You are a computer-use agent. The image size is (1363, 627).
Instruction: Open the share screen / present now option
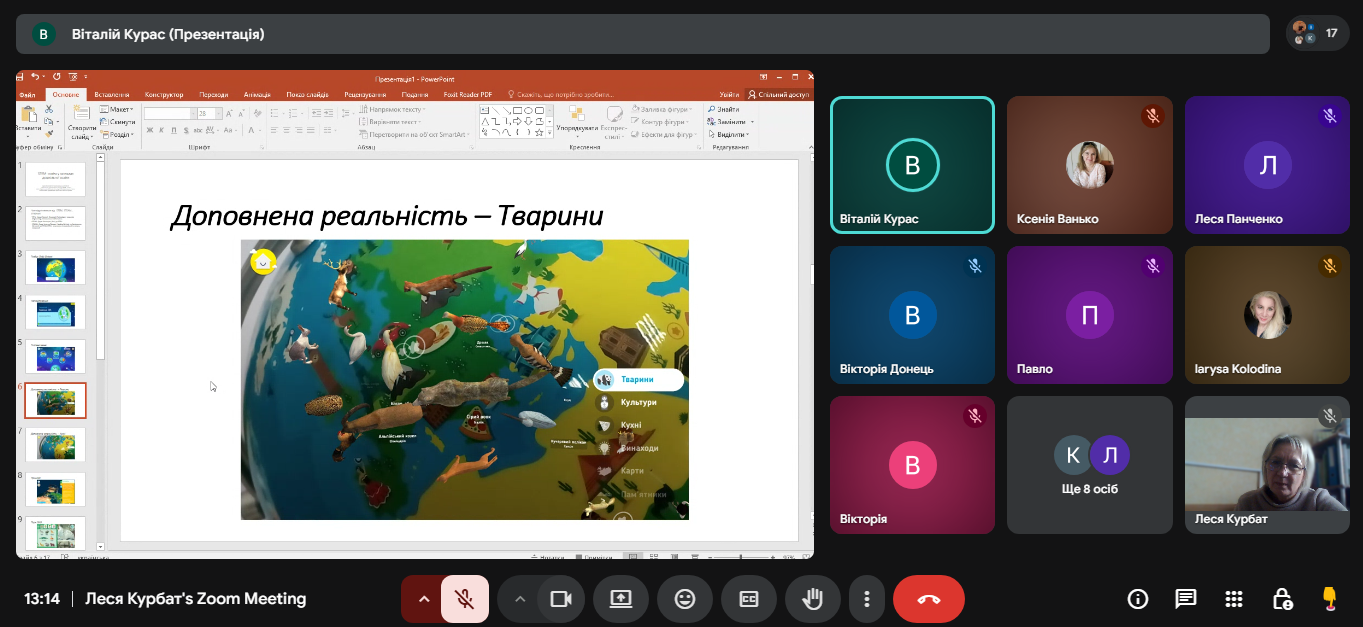tap(621, 599)
